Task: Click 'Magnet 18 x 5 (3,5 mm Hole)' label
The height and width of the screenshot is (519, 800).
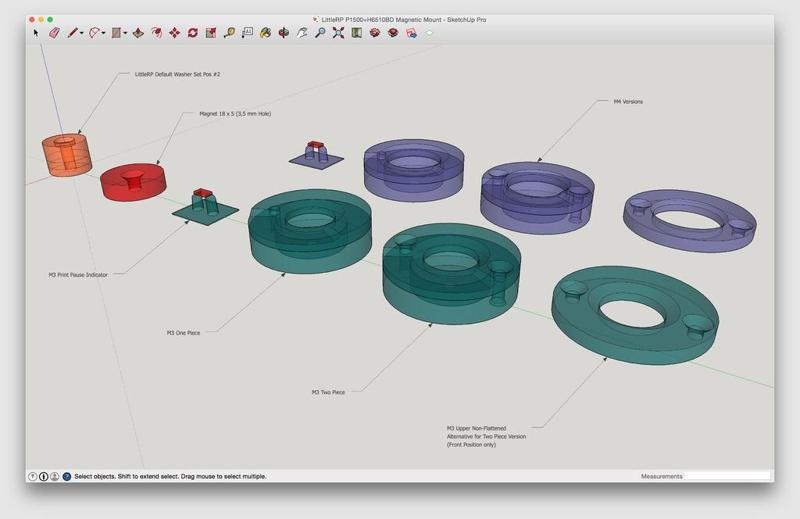Action: (235, 114)
